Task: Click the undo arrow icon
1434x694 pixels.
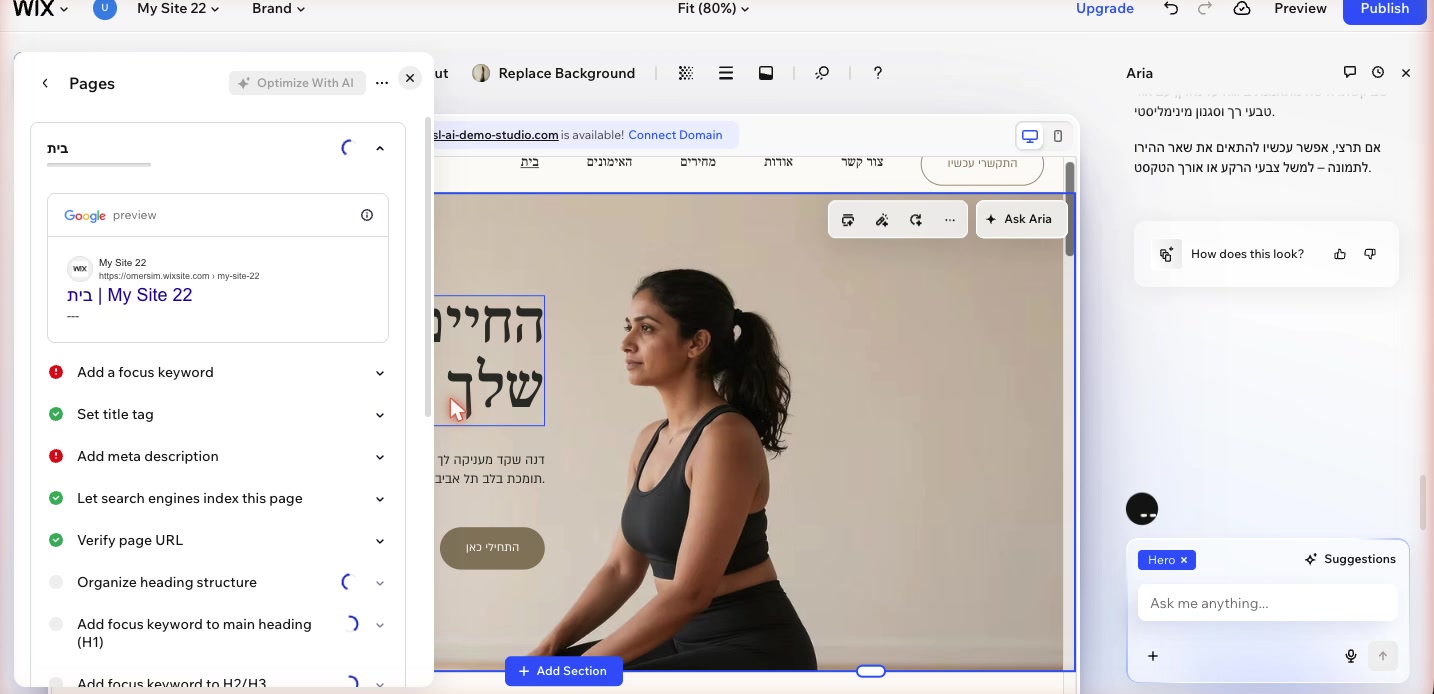Action: click(x=1171, y=9)
